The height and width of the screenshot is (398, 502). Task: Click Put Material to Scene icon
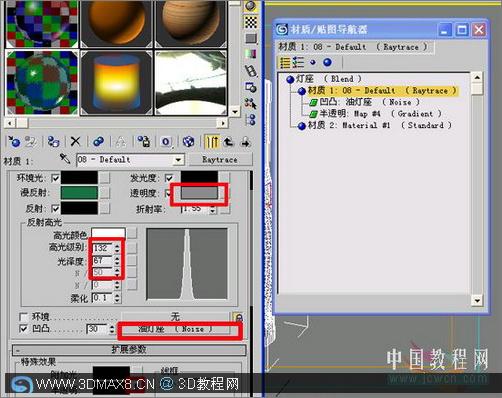tap(31, 142)
